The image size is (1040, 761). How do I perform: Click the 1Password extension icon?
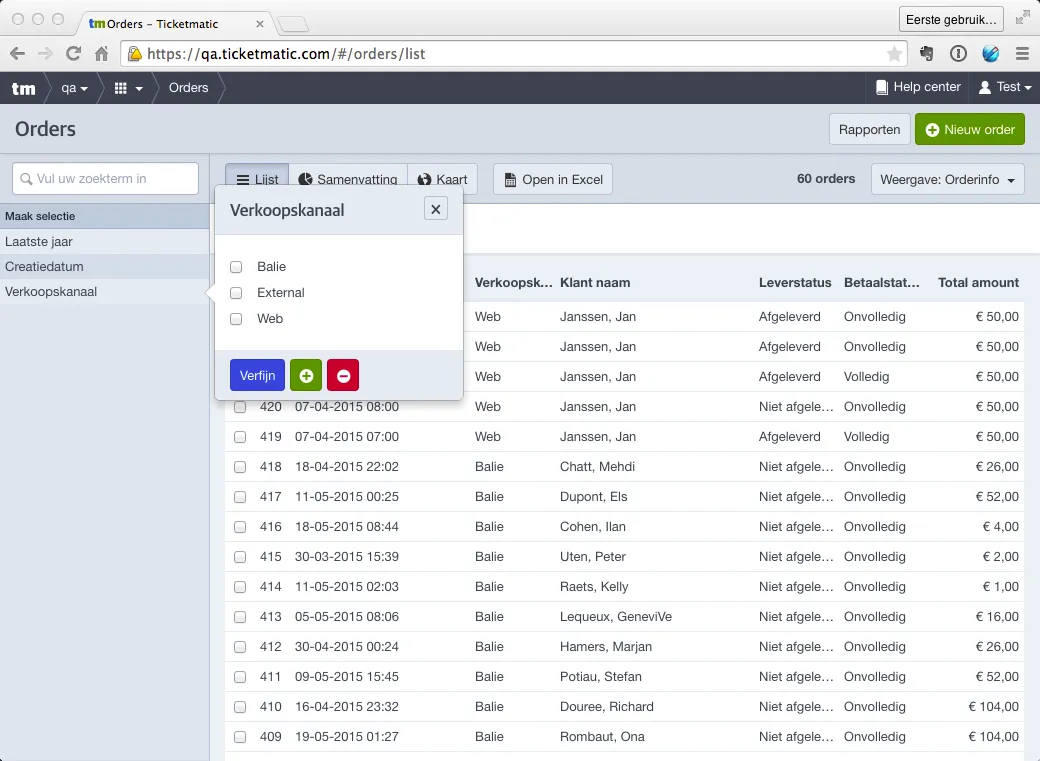point(958,54)
